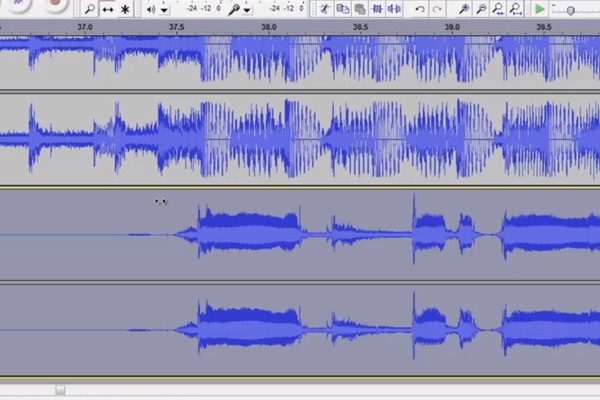Click the Copy icon
This screenshot has width=600, height=400.
[x=343, y=9]
